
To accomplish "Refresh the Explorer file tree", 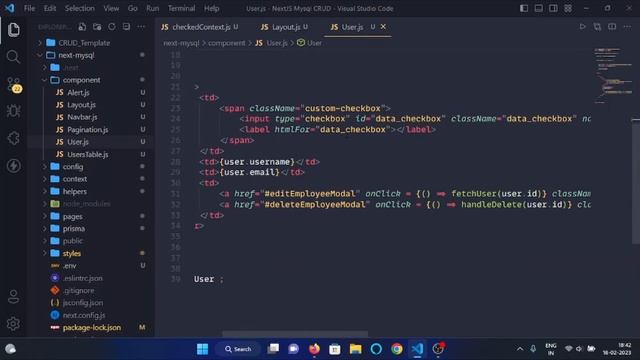I will pyautogui.click(x=112, y=27).
